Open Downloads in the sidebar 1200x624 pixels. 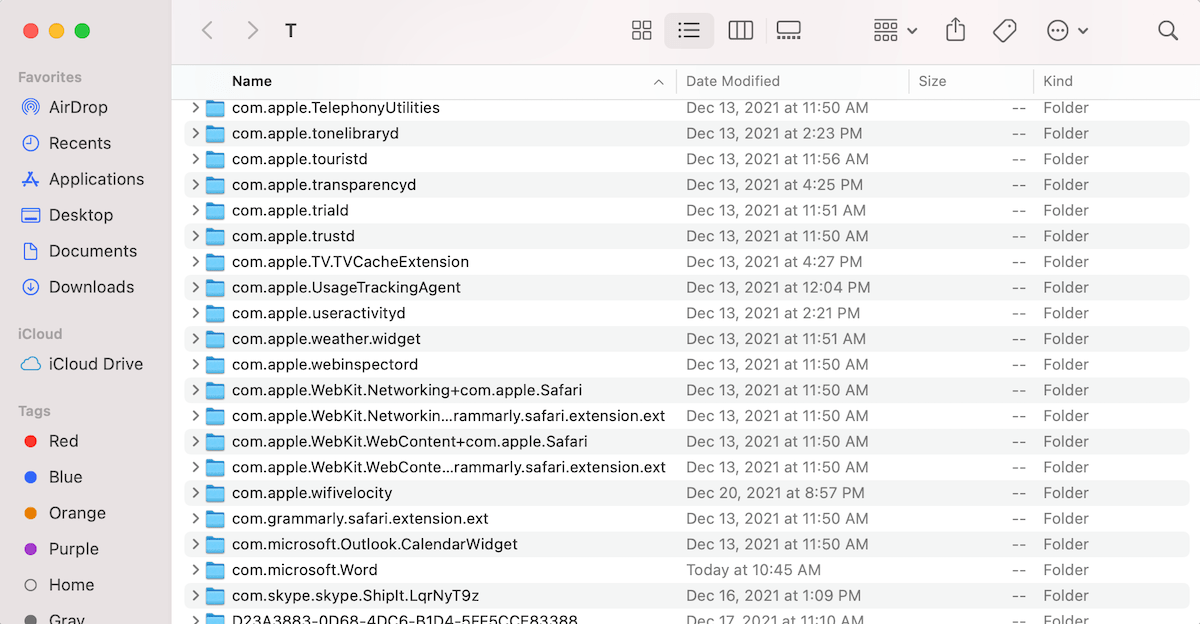click(91, 287)
